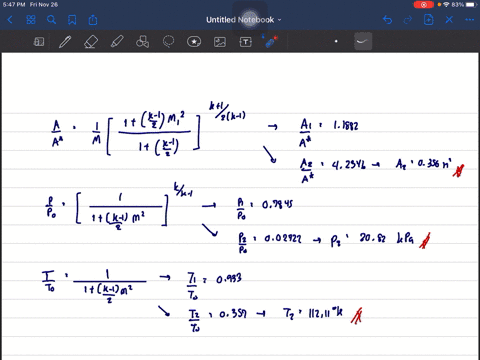Tap the red screen recording indicator
Image resolution: width=480 pixels, height=360 pixels.
tap(424, 5)
